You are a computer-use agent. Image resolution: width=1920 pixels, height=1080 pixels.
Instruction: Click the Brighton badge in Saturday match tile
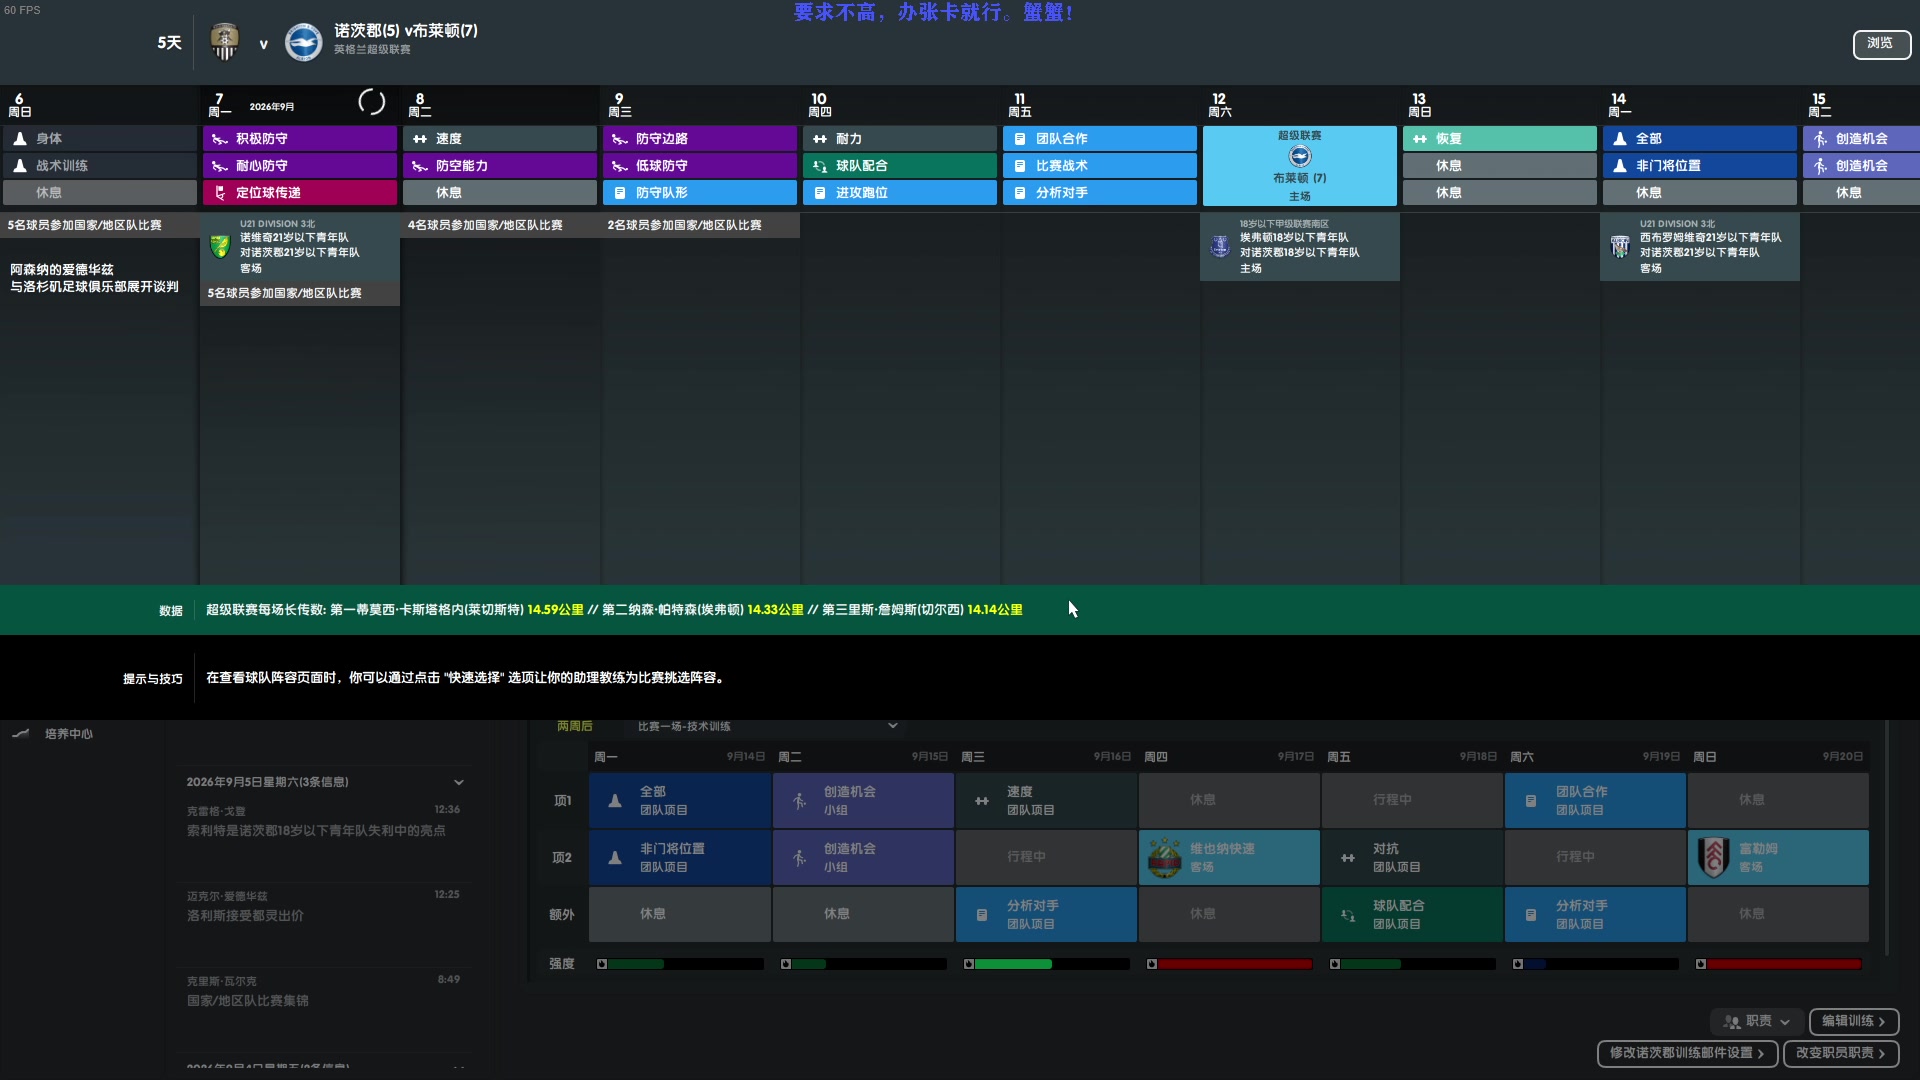tap(1300, 156)
